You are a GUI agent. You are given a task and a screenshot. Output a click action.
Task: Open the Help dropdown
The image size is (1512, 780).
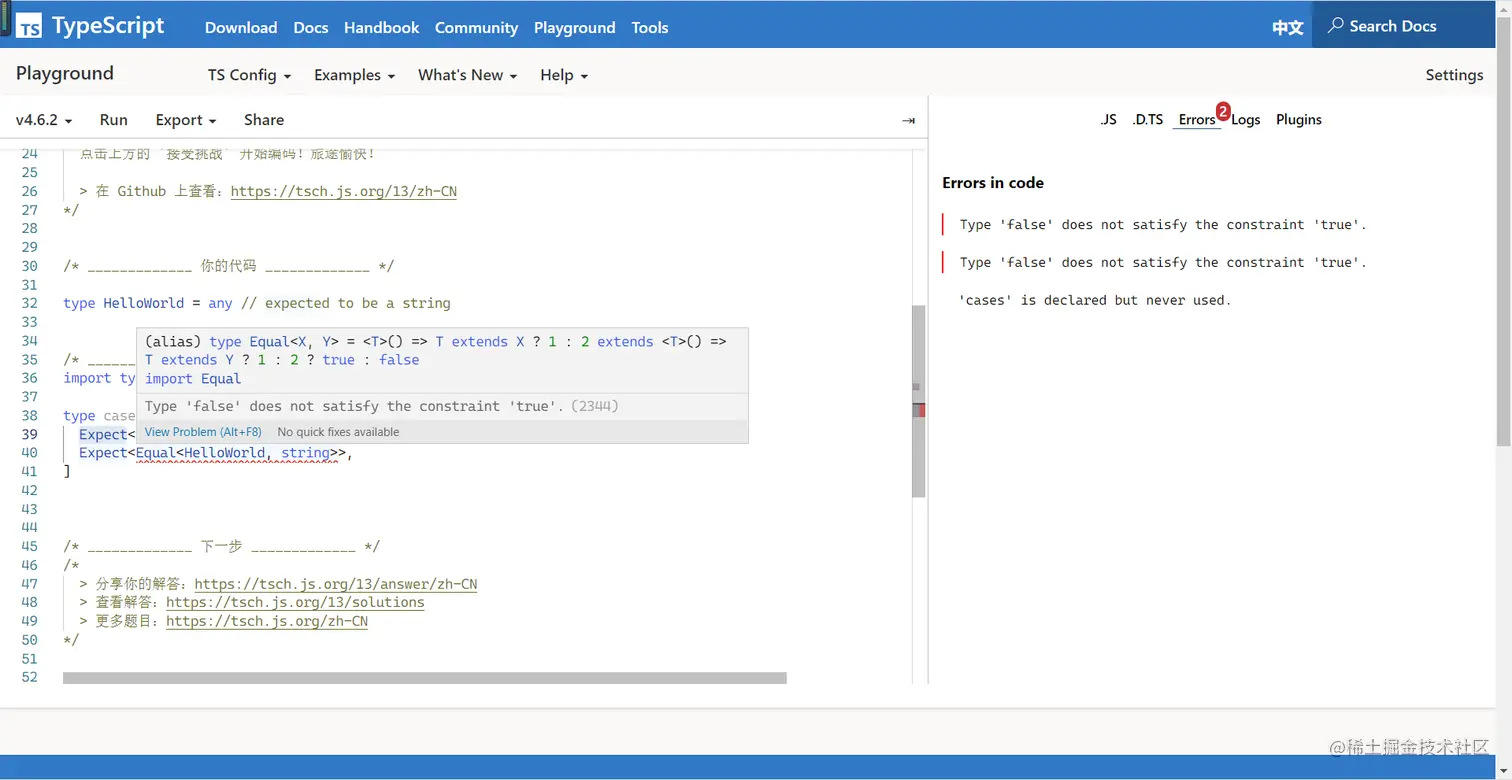(x=564, y=75)
